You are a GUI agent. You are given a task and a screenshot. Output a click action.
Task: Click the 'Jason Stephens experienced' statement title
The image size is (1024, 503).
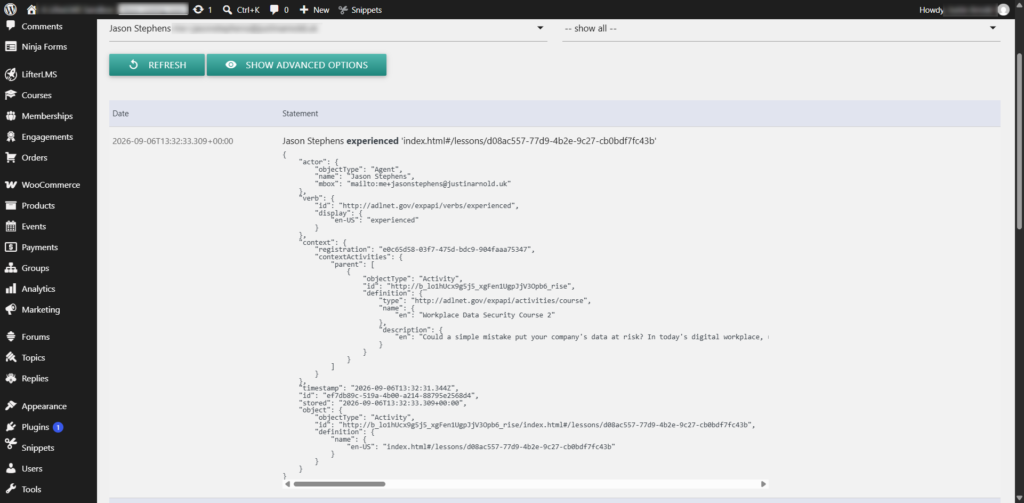(x=469, y=141)
